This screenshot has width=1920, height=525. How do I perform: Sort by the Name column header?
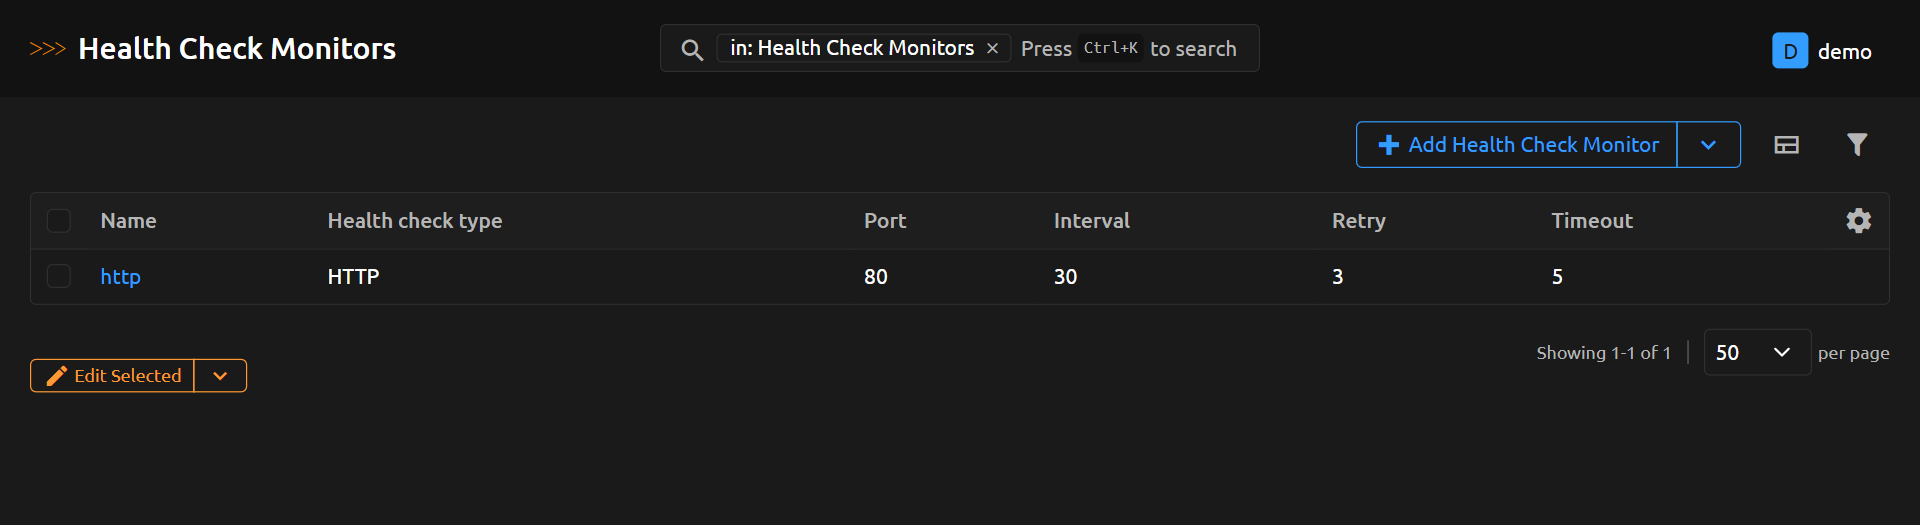[x=128, y=221]
